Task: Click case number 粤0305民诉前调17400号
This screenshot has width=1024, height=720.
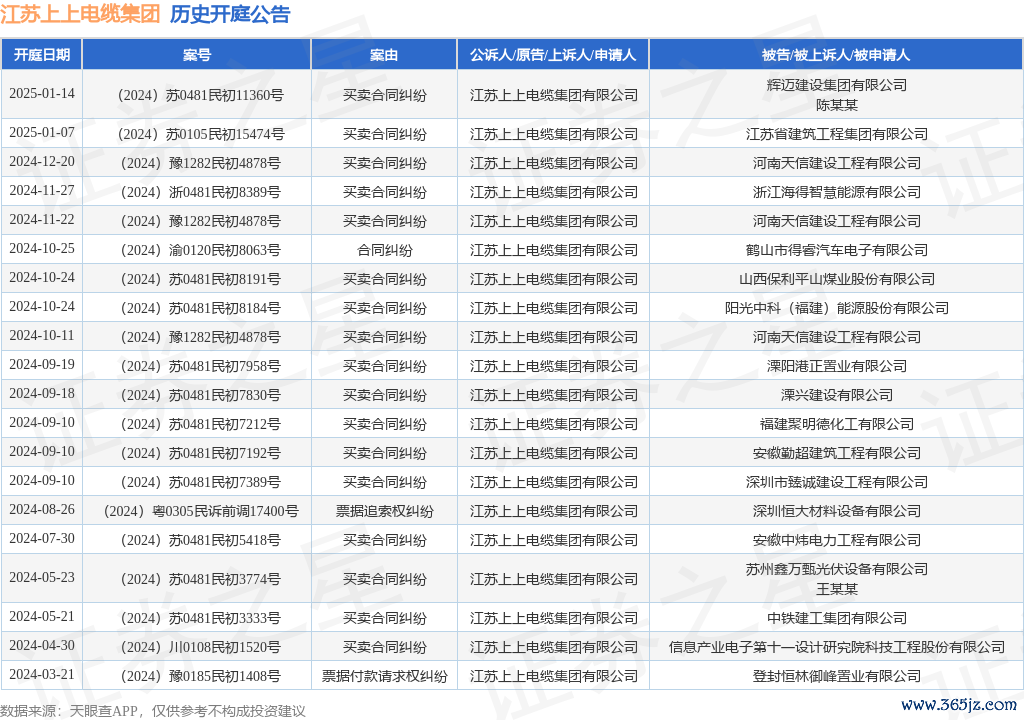Action: tap(200, 511)
